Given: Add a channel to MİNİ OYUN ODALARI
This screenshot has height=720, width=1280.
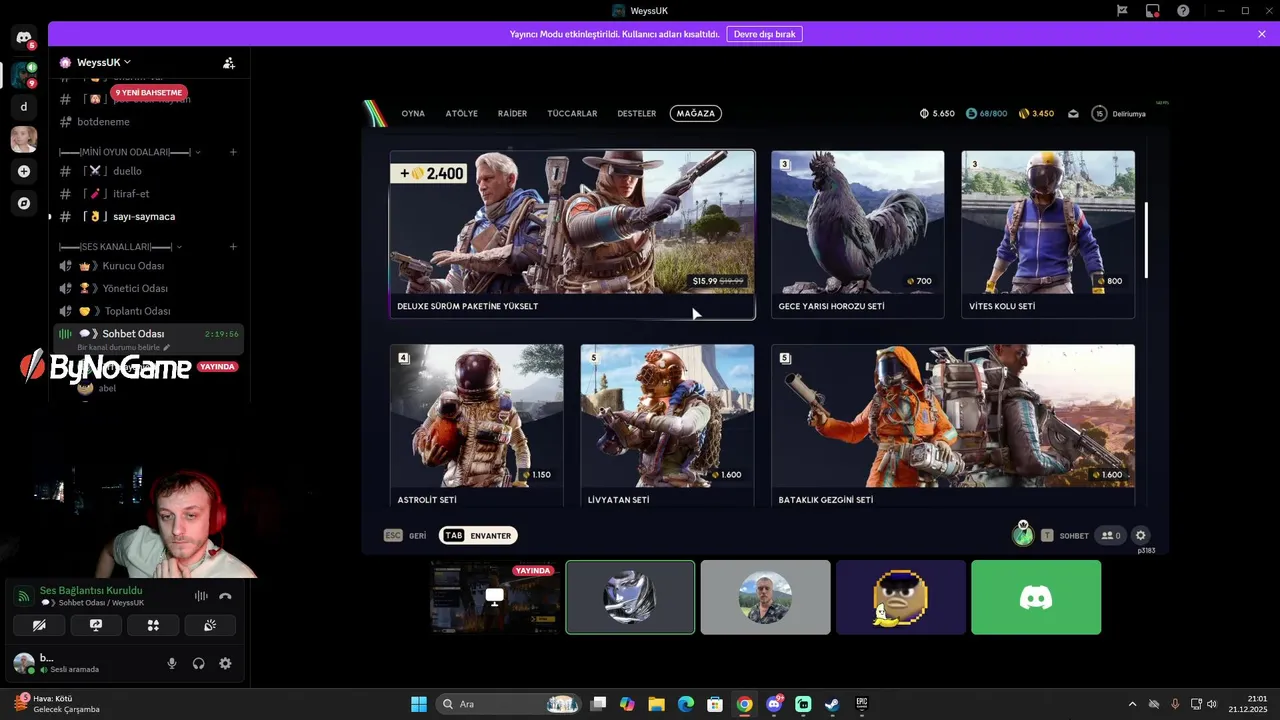Looking at the screenshot, I should 233,152.
